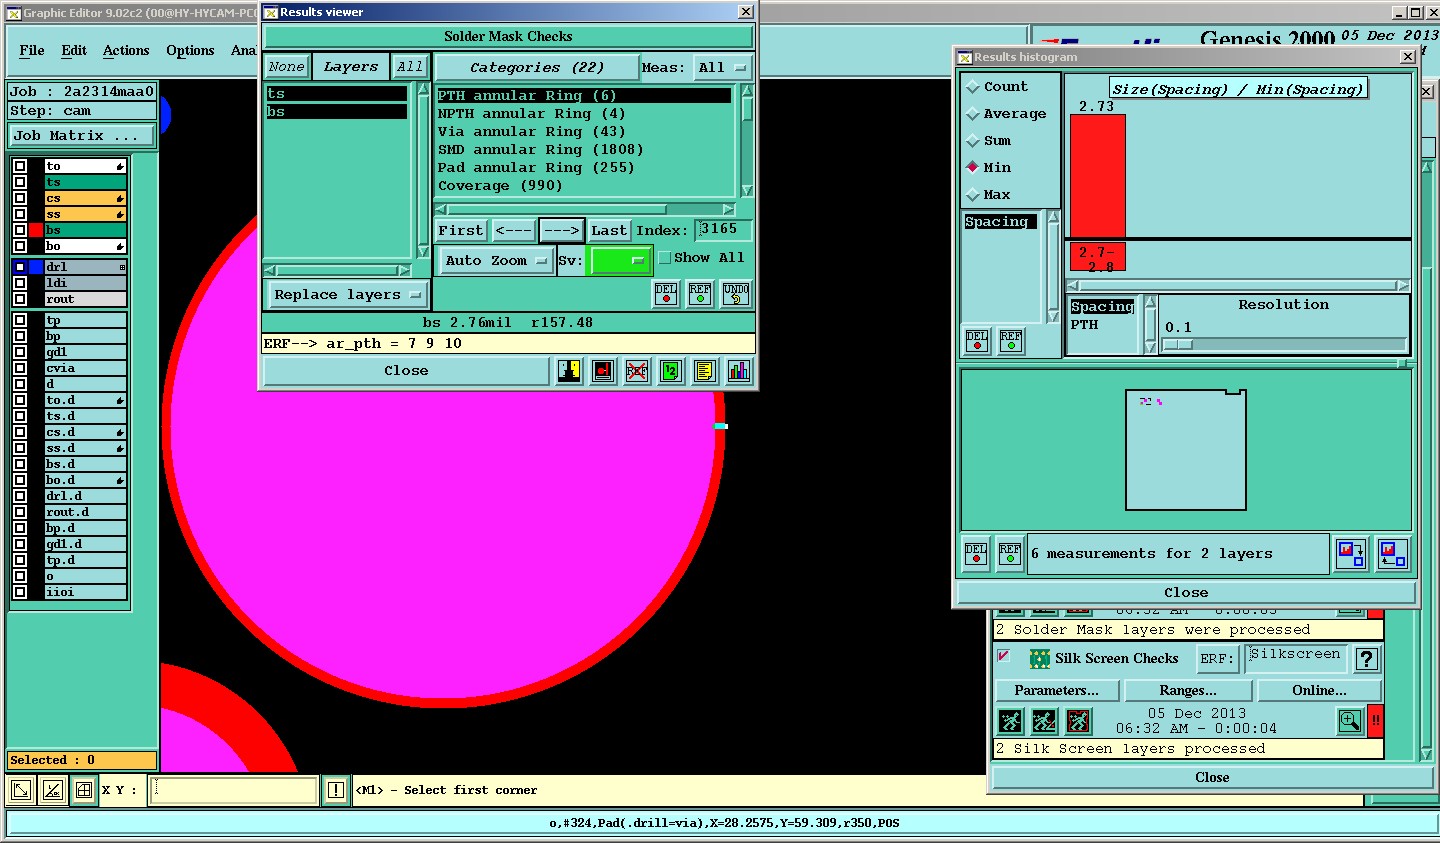
Task: Open Meas All dropdown
Action: click(x=722, y=68)
